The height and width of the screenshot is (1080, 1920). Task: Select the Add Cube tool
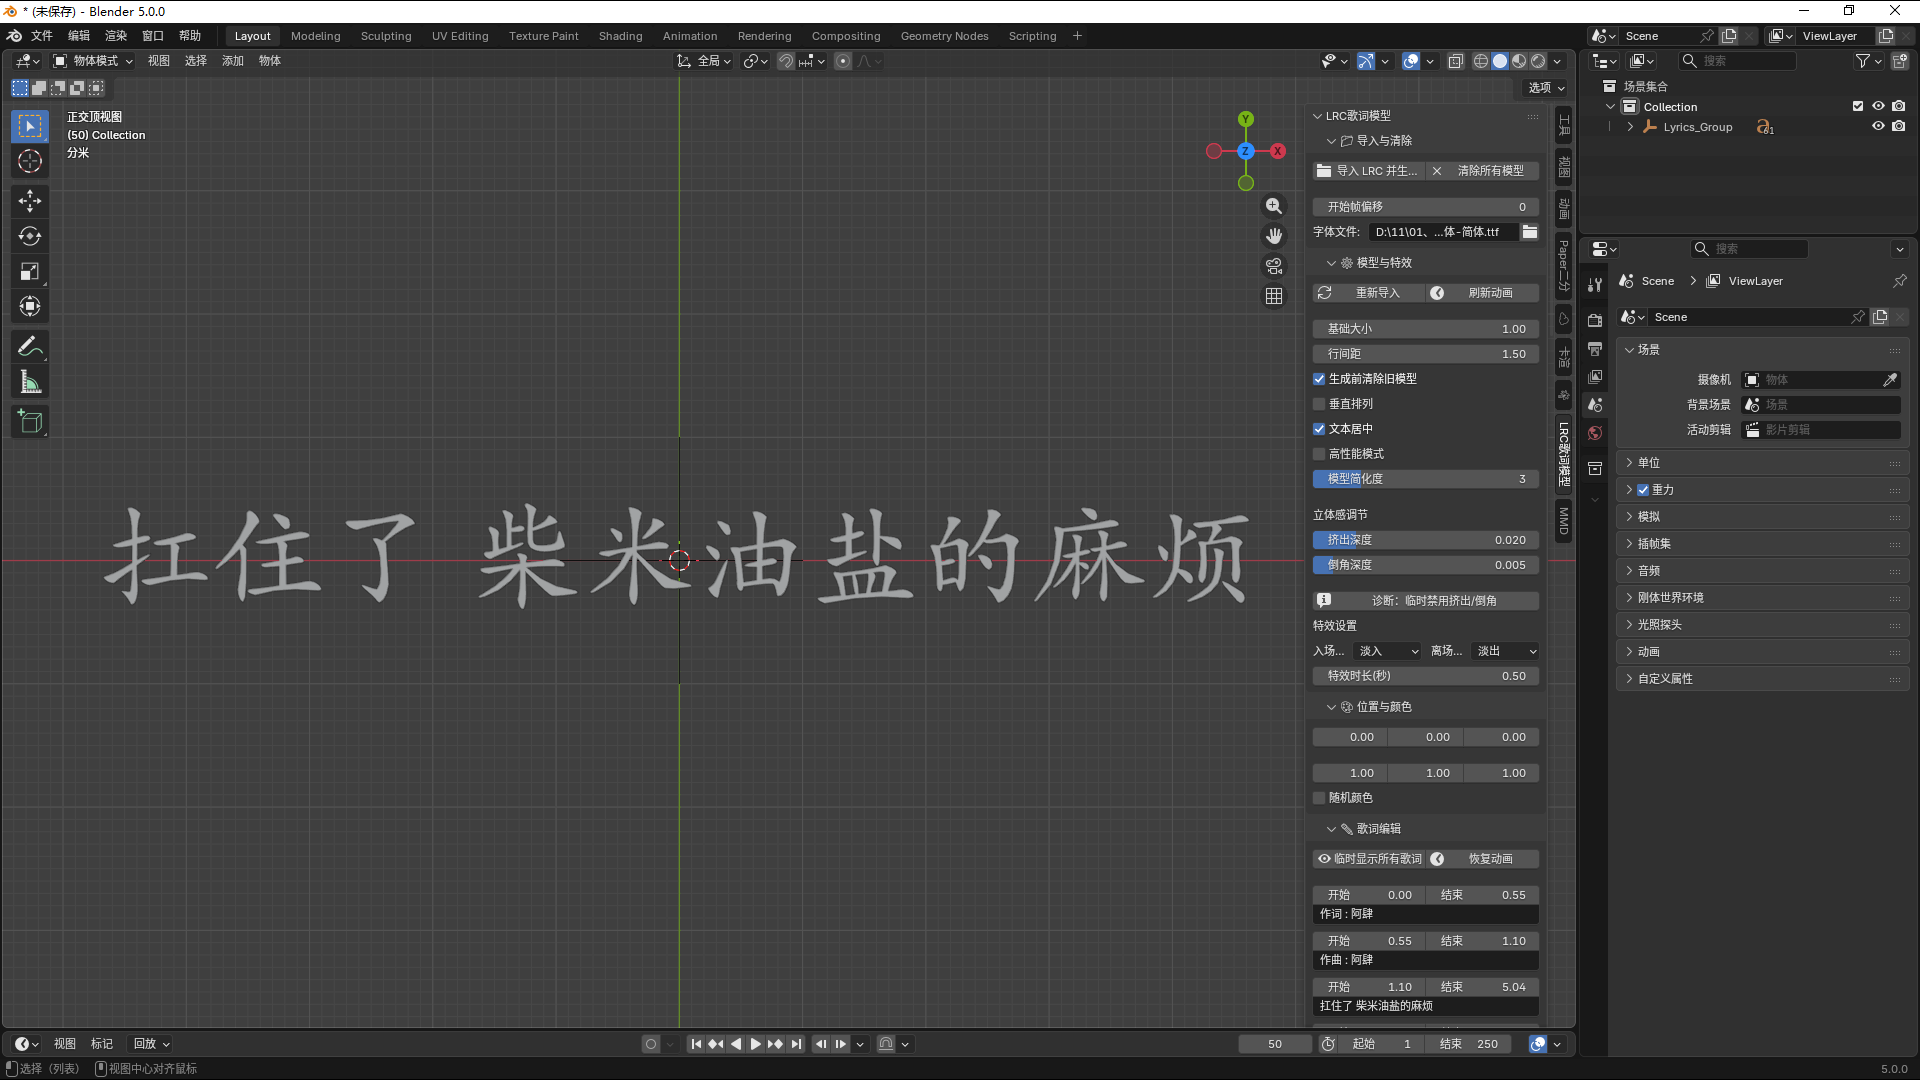coord(30,422)
